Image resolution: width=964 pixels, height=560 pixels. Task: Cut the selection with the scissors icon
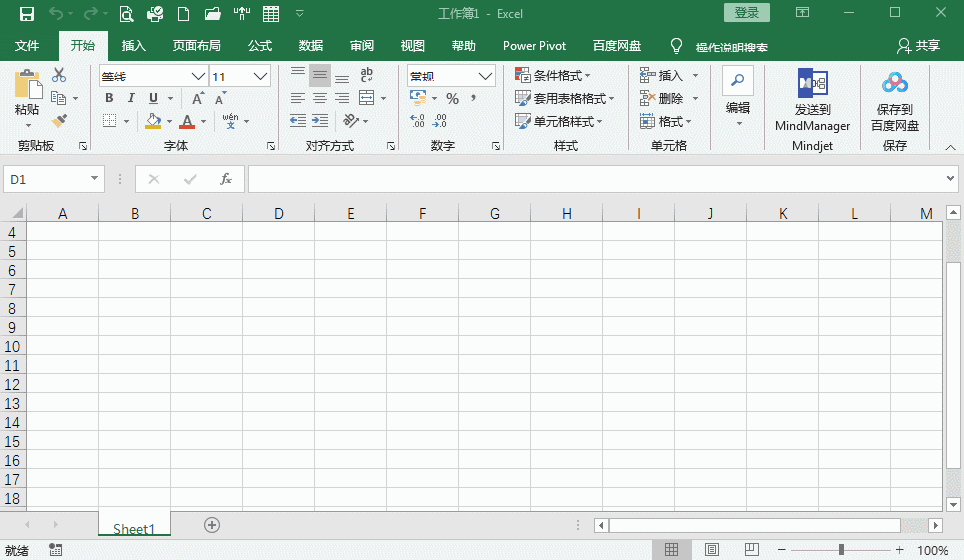(x=59, y=75)
